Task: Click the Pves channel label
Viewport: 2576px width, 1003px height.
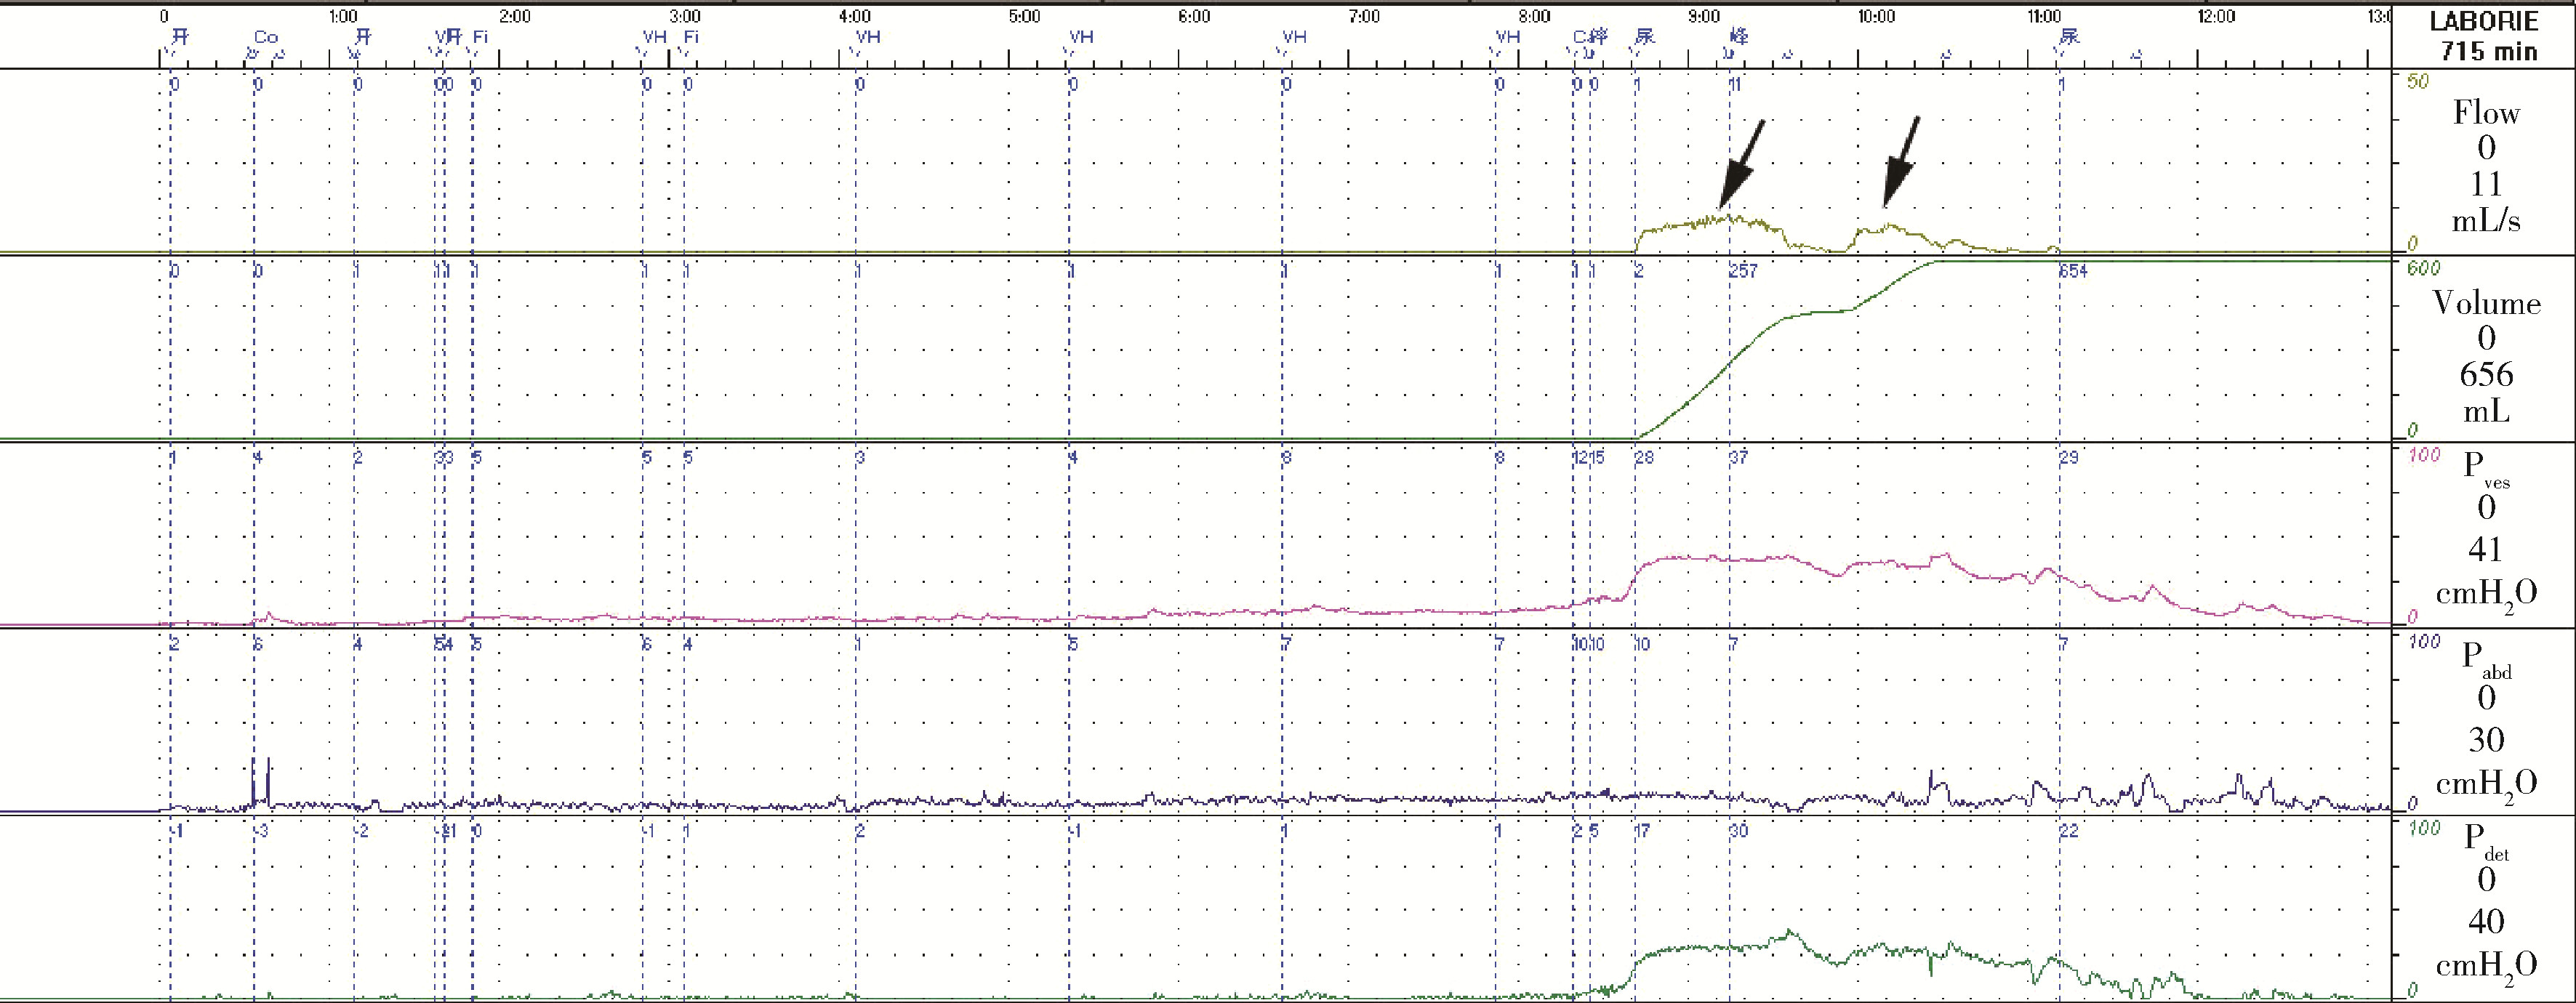Action: [x=2484, y=470]
